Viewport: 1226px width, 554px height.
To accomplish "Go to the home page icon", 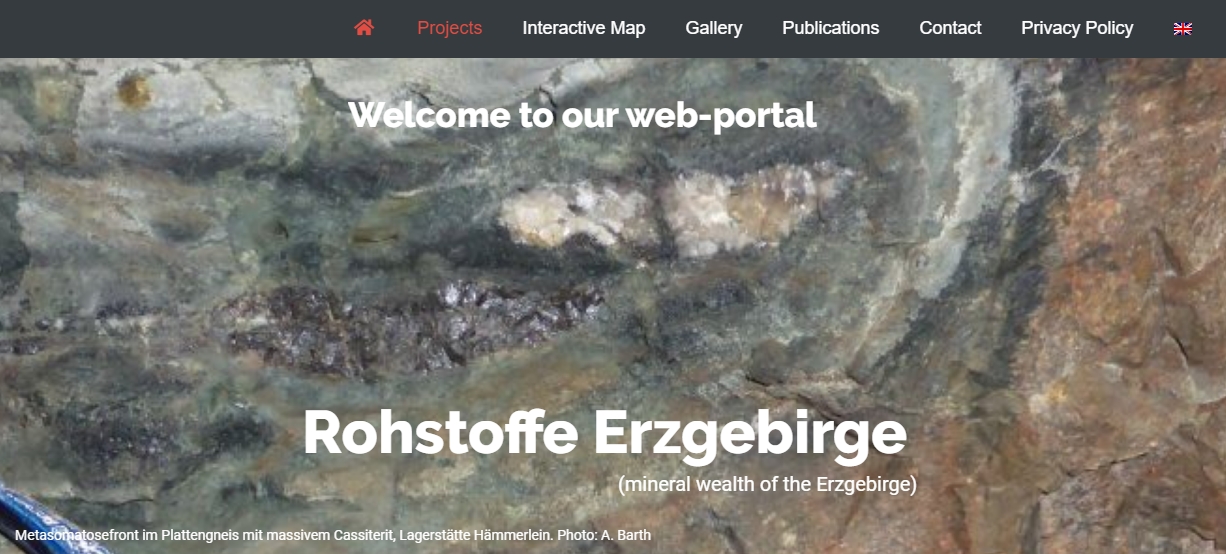I will coord(364,28).
